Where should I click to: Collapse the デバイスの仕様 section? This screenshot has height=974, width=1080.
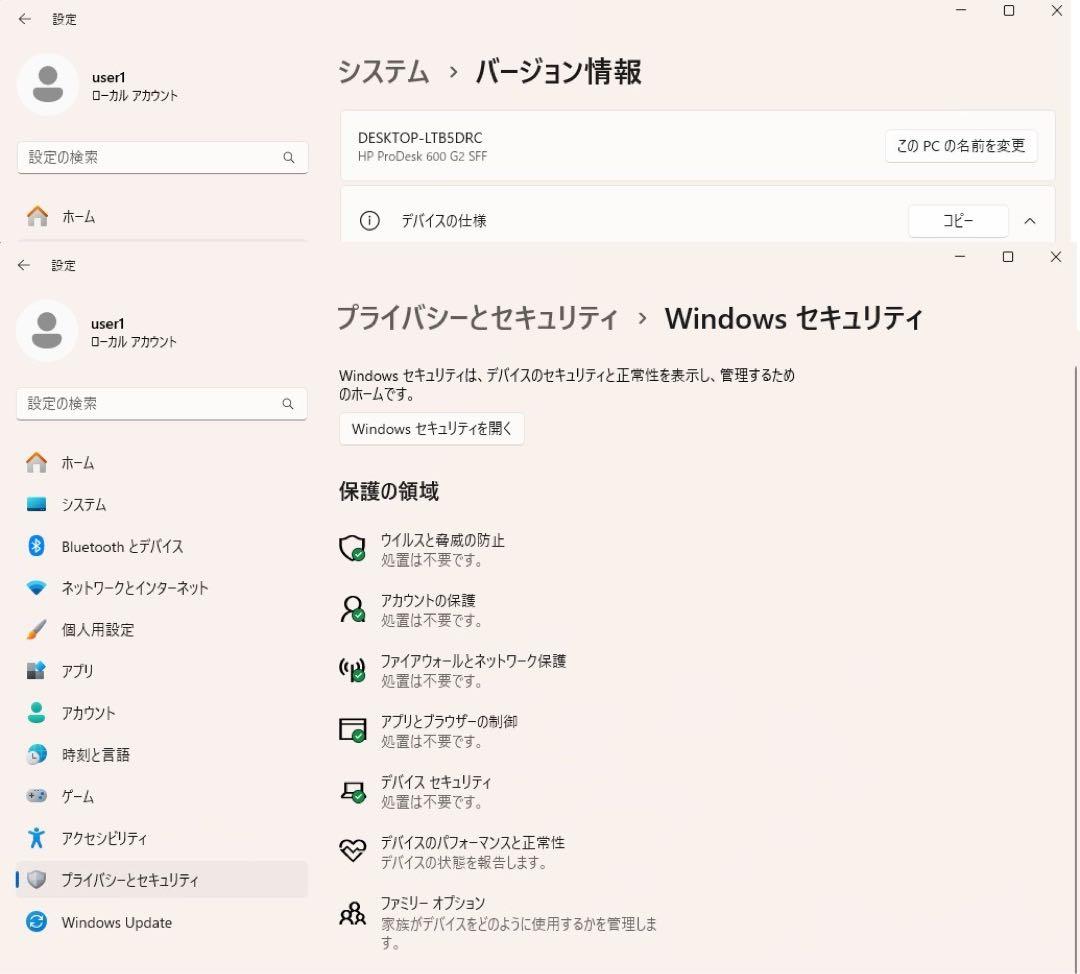pyautogui.click(x=1030, y=221)
